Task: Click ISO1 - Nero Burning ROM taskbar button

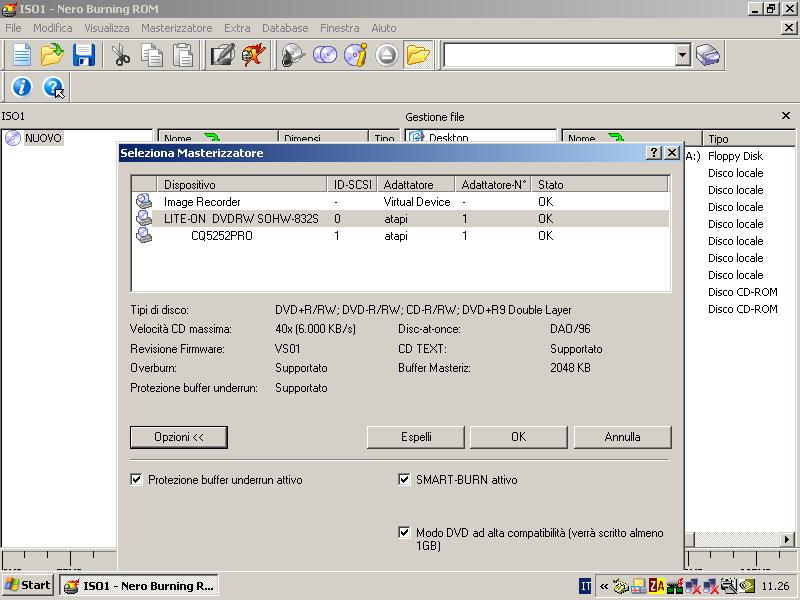Action: pos(139,586)
